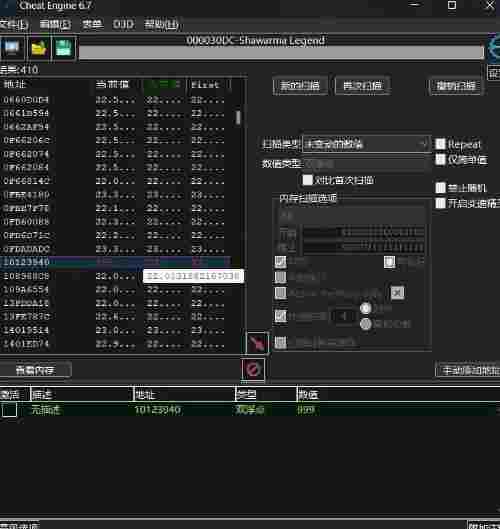Click the Cheat Engine logo icon
This screenshot has height=529, width=500.
(x=495, y=48)
